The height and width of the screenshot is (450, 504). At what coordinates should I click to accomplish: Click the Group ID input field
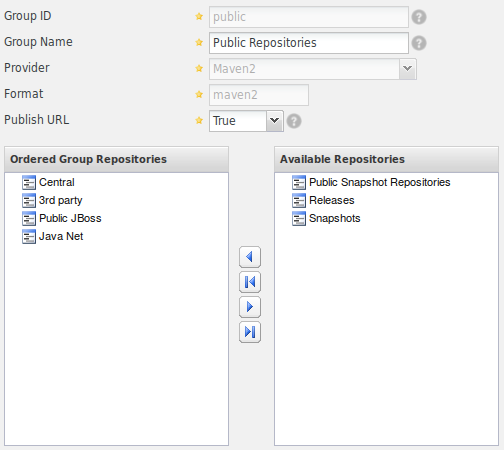click(x=309, y=17)
